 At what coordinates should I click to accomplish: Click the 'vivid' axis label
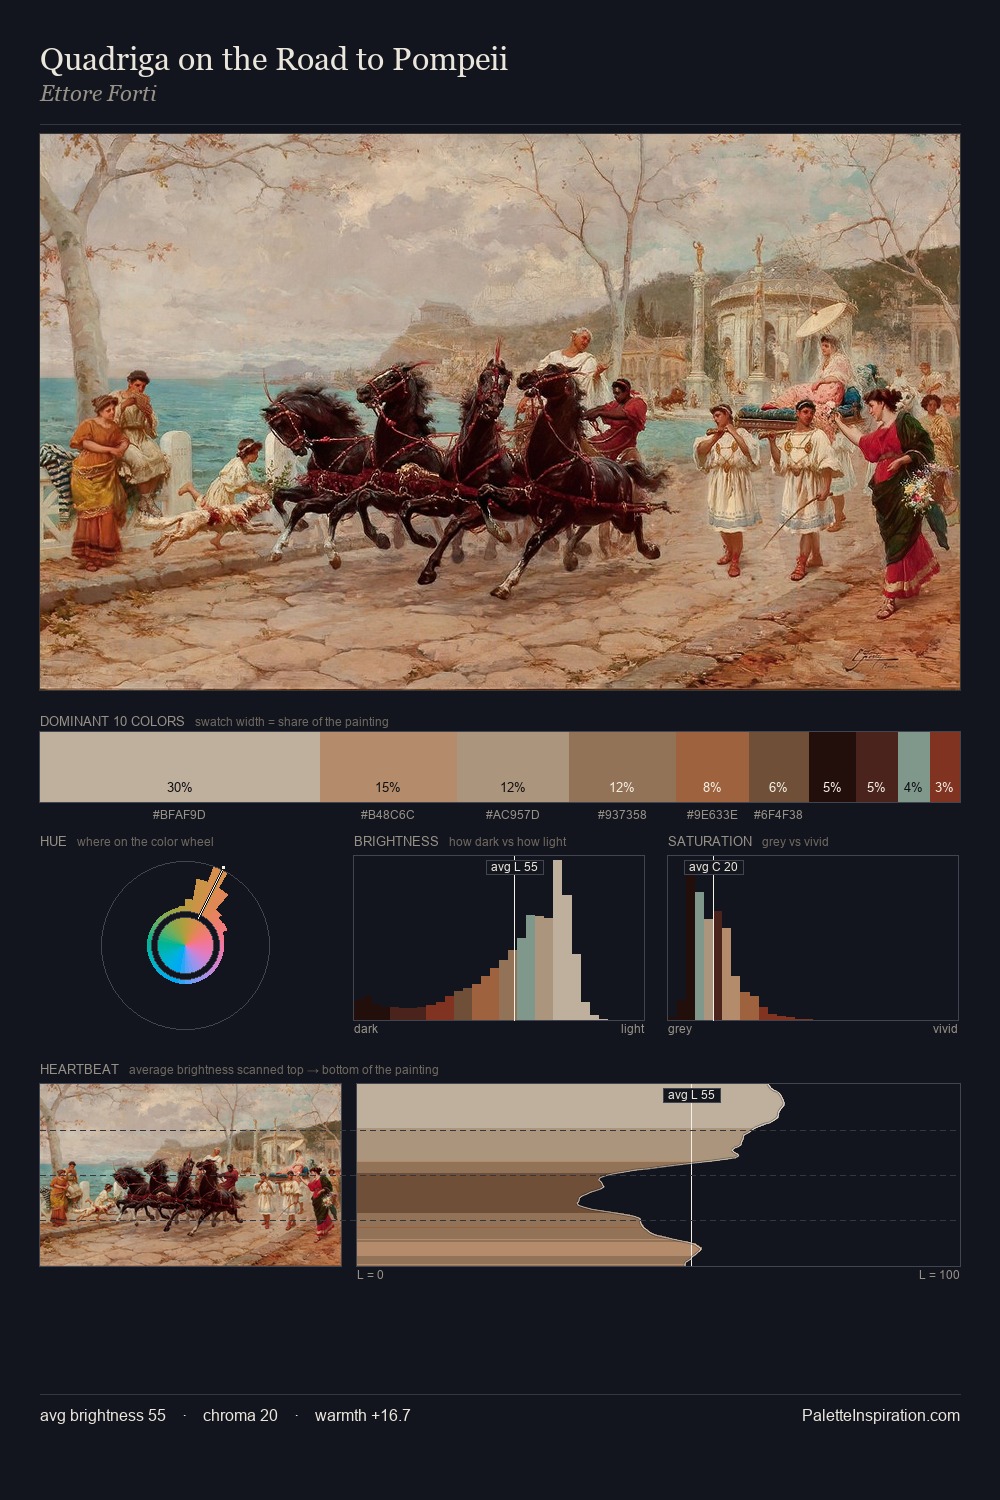(945, 1029)
